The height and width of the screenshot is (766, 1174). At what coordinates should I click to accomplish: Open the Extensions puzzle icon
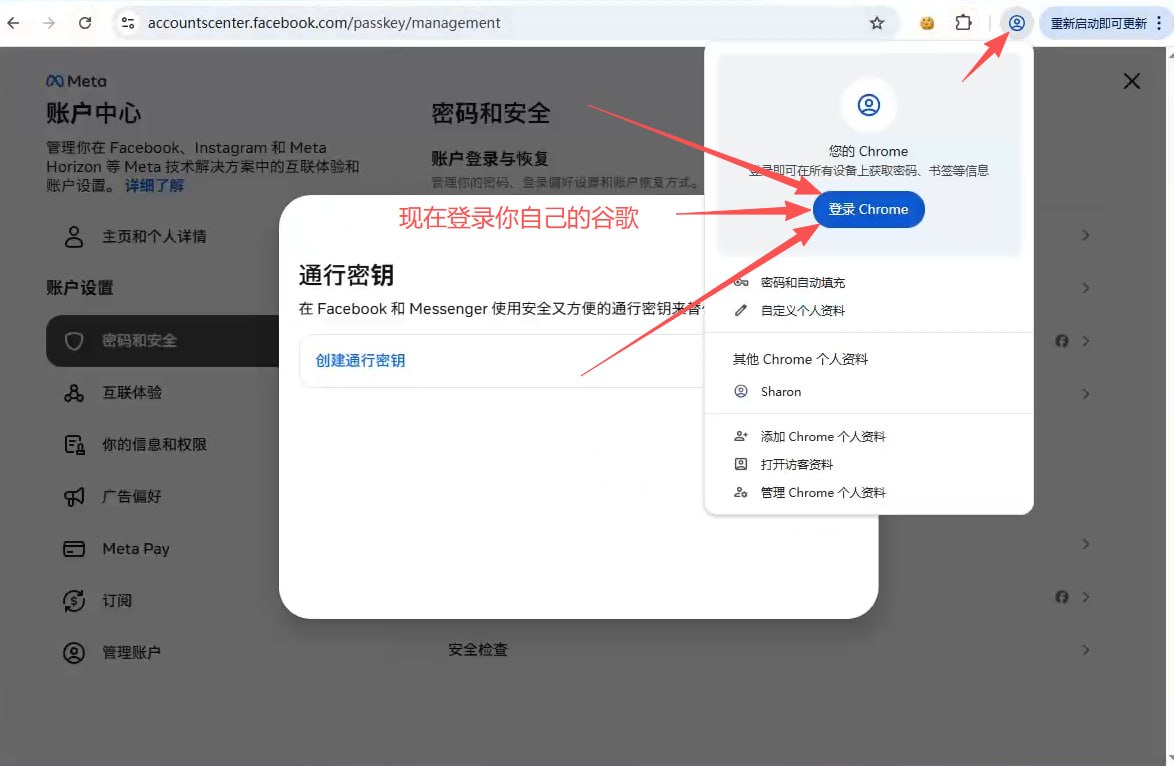tap(964, 23)
